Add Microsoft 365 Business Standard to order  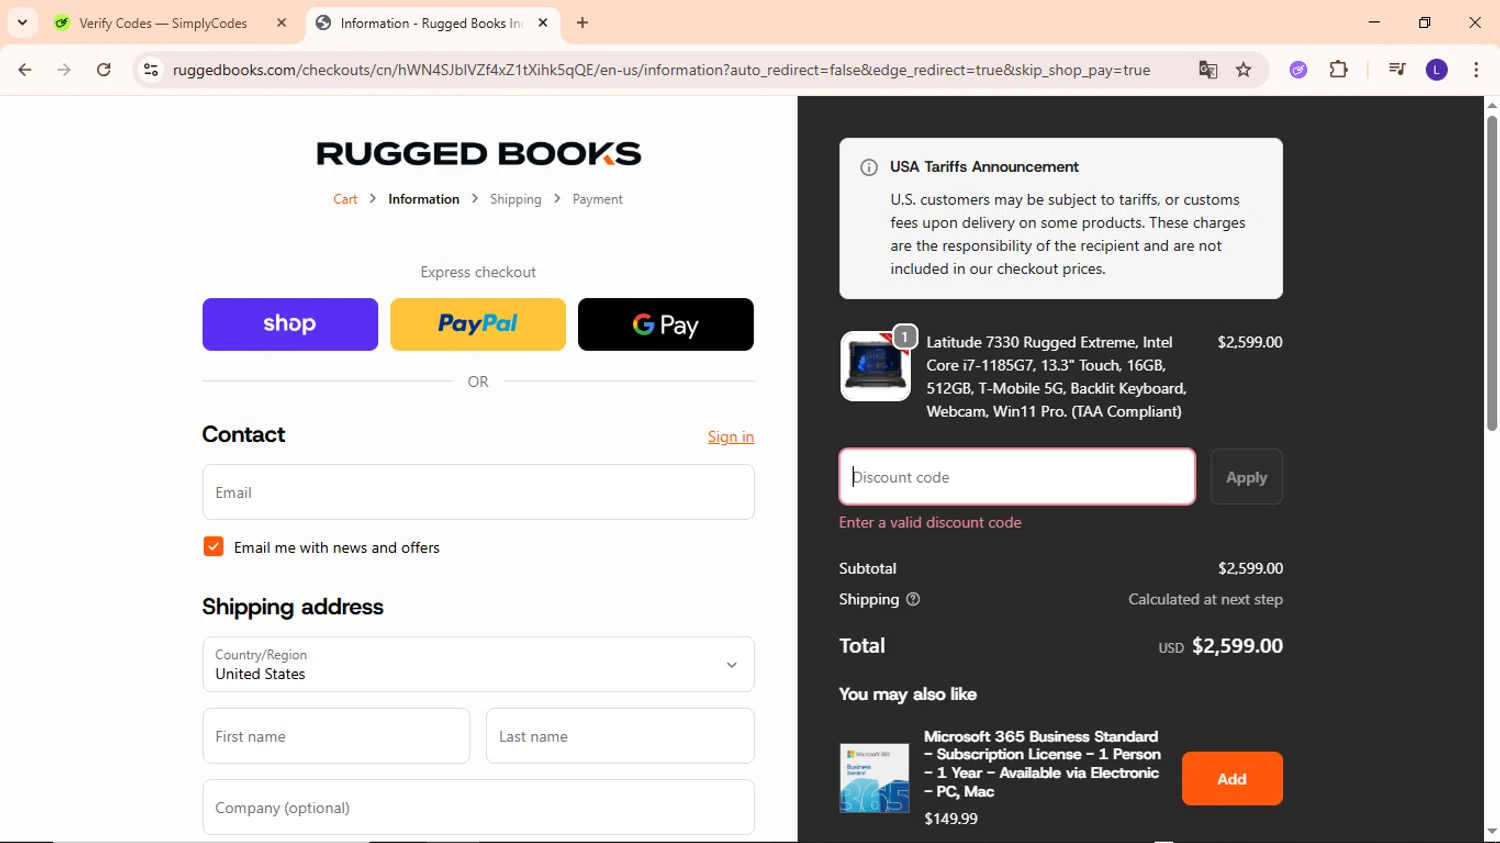[1232, 778]
